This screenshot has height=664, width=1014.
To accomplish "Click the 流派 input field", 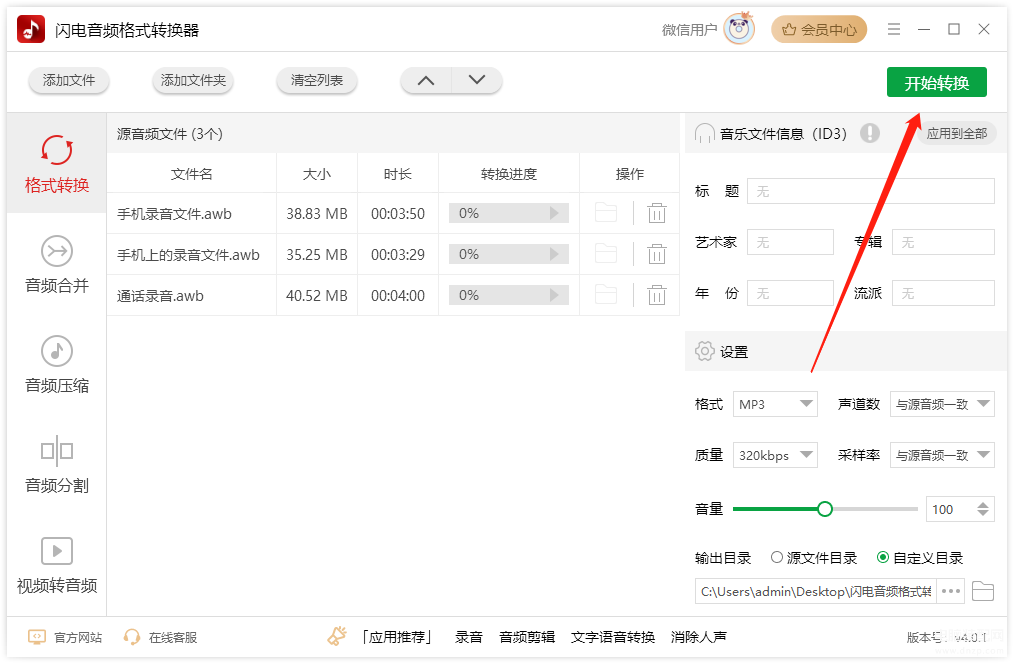I will point(943,293).
